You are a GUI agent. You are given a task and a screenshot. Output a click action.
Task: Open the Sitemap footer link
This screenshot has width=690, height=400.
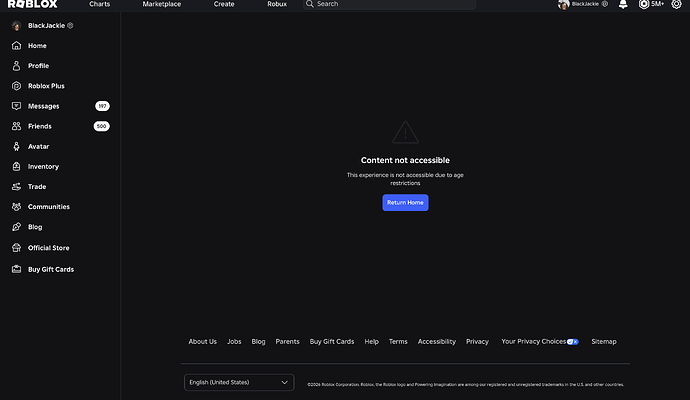(604, 341)
